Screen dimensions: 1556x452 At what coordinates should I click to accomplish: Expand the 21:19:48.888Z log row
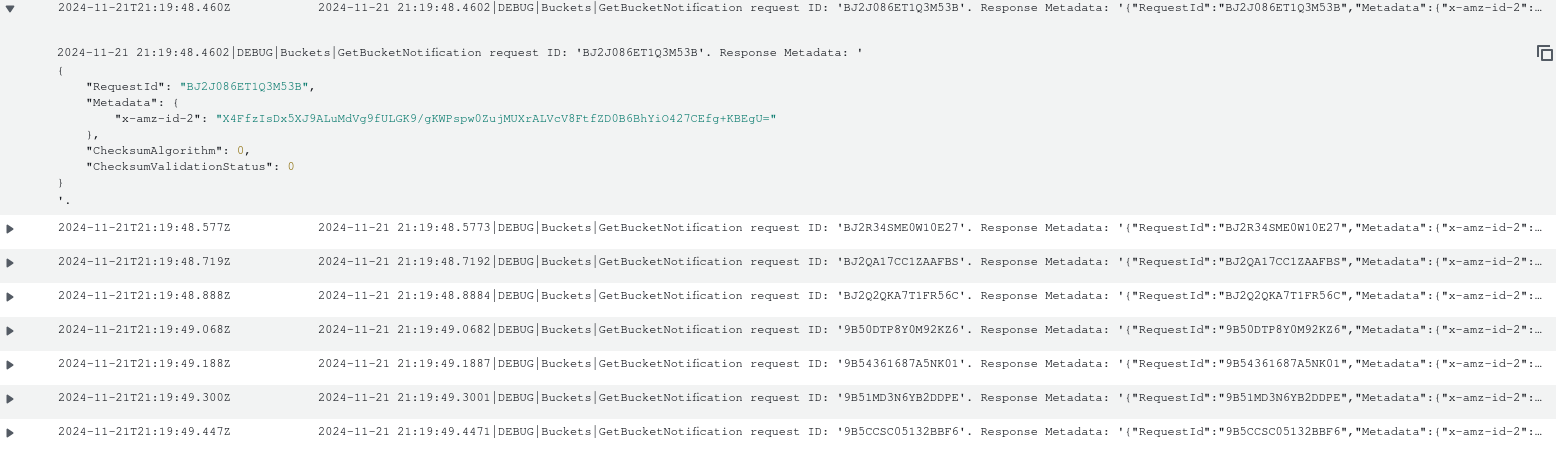[10, 297]
